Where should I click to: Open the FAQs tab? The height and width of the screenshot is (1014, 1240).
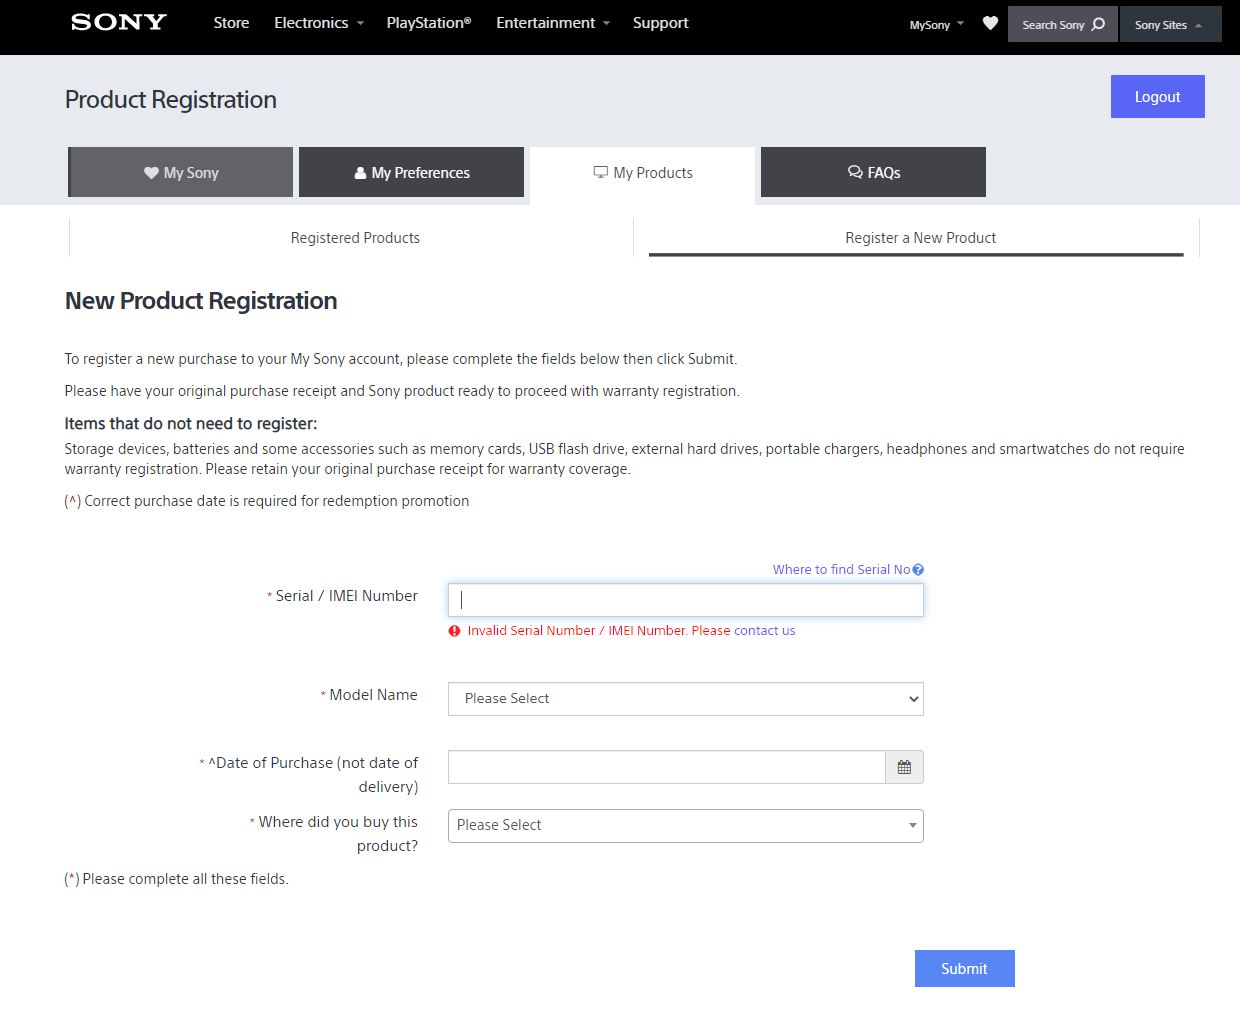click(x=873, y=172)
